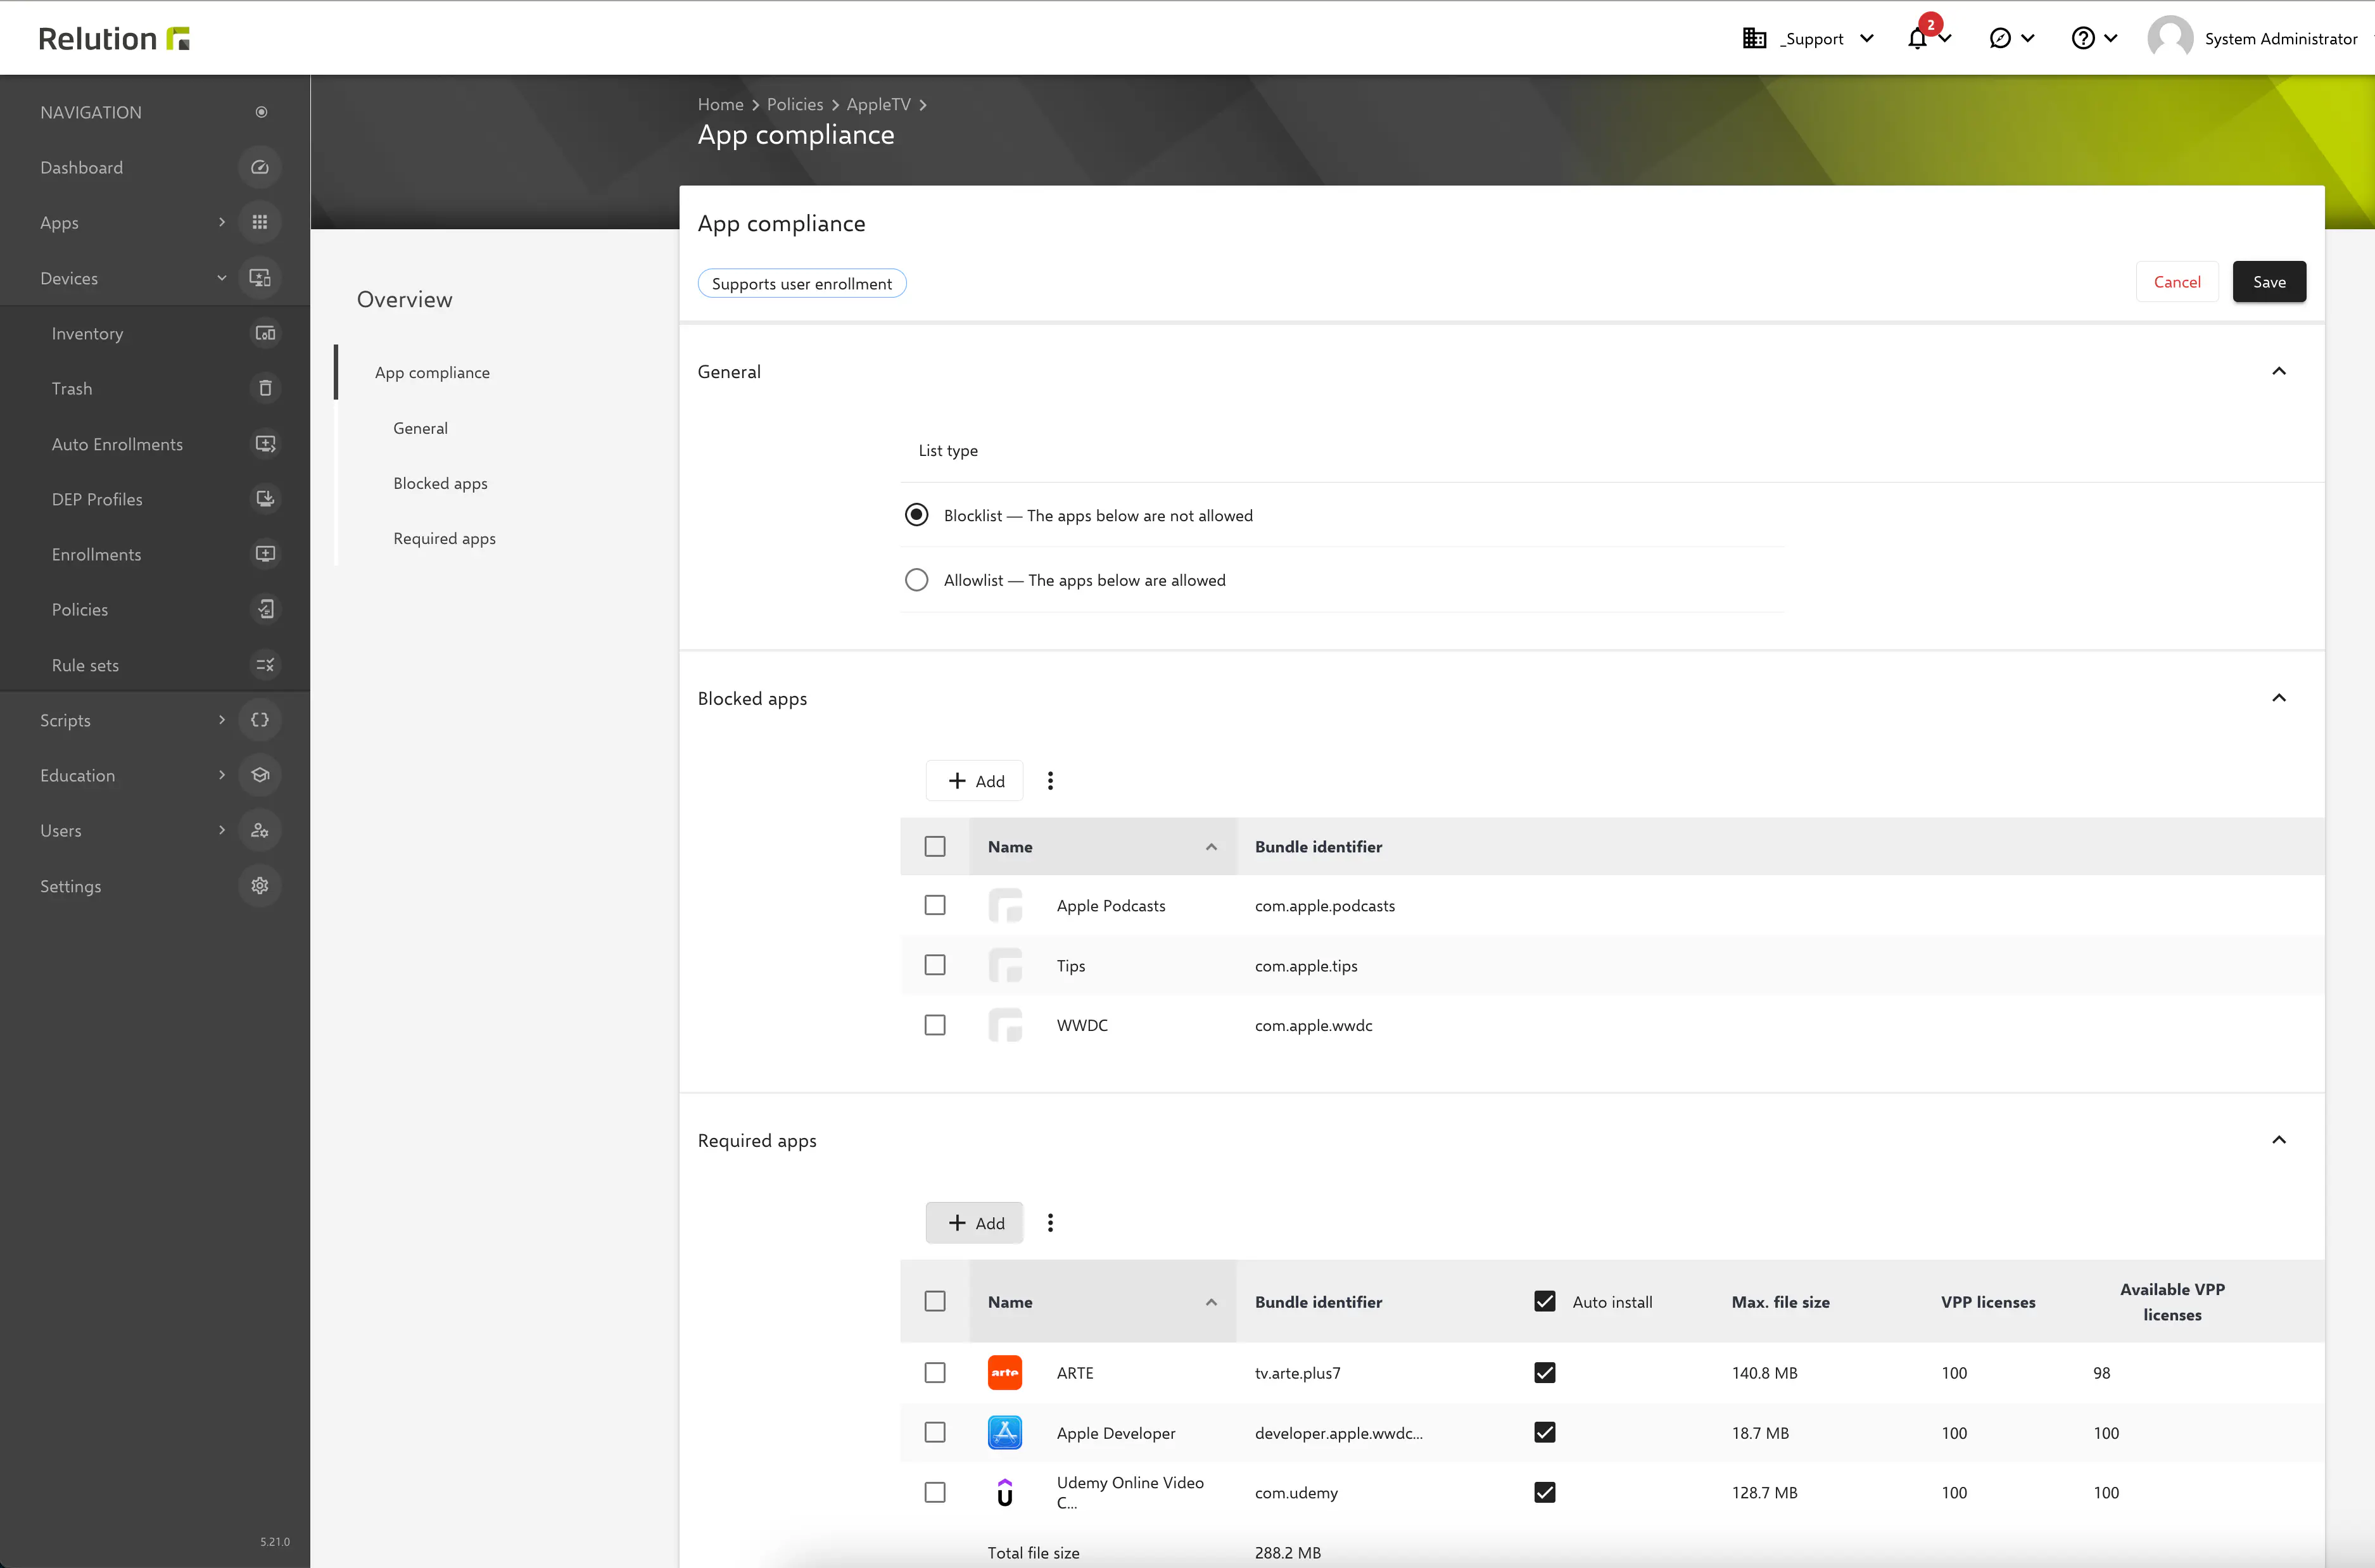
Task: Open the help icon in the top bar
Action: tap(2083, 37)
